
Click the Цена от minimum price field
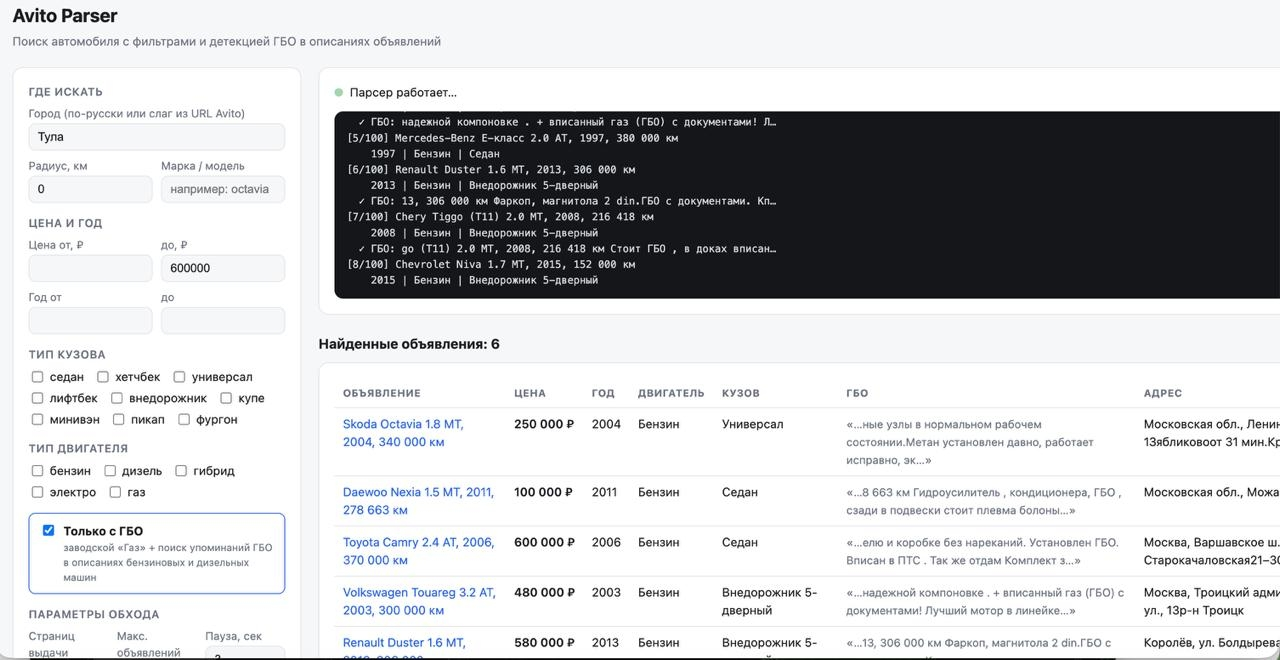(x=90, y=268)
